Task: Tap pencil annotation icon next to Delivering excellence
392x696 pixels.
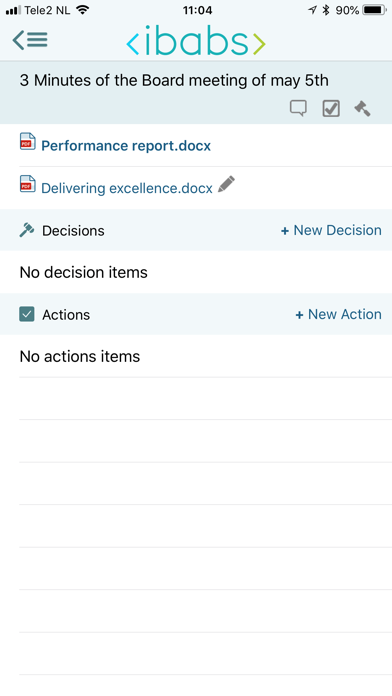Action: (226, 184)
